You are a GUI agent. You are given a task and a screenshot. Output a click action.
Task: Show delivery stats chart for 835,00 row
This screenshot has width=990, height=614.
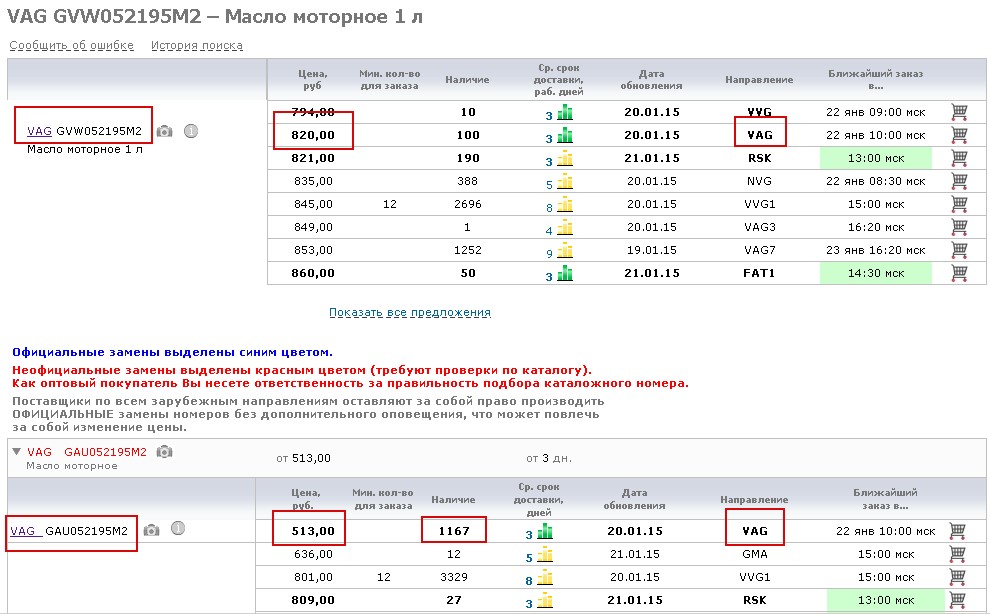pos(565,182)
